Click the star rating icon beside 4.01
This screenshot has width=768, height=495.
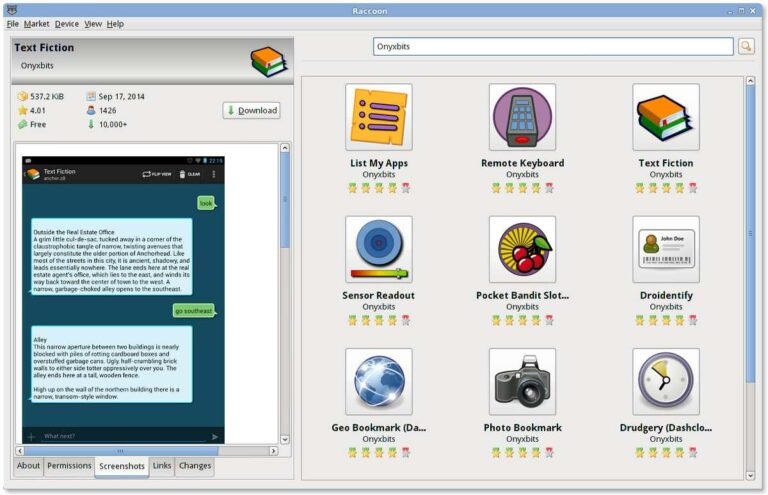(x=22, y=110)
